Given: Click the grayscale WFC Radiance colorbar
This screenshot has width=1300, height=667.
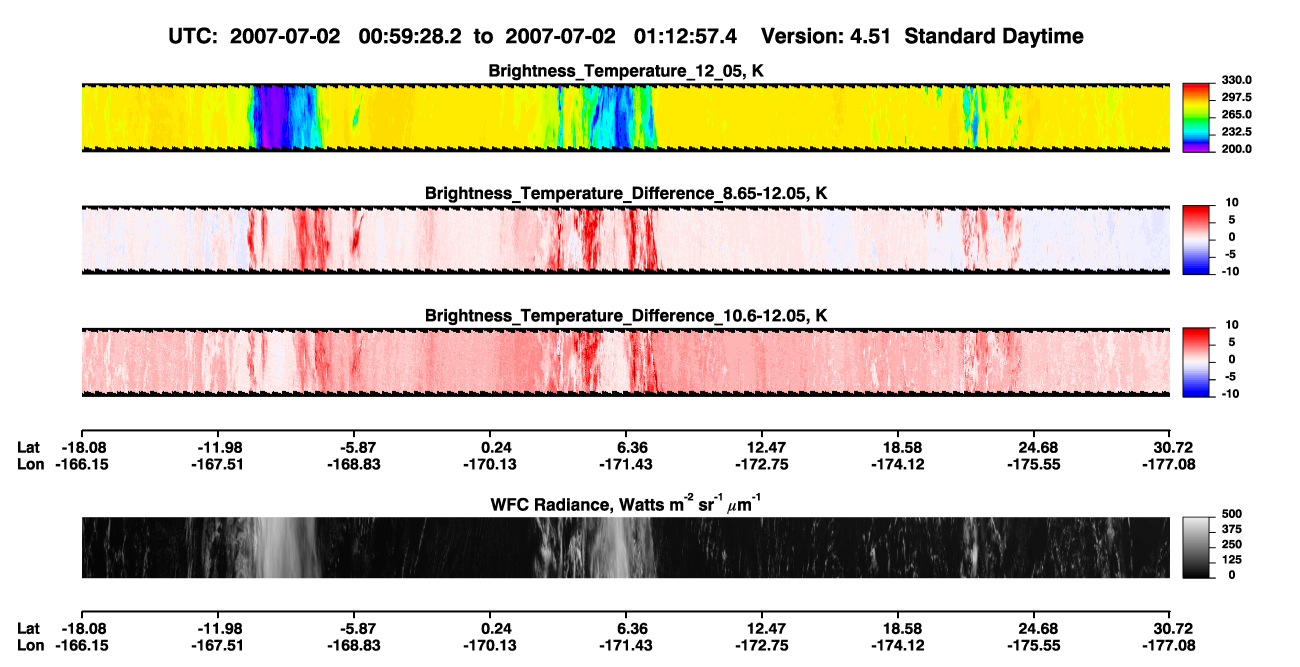Looking at the screenshot, I should click(1197, 548).
